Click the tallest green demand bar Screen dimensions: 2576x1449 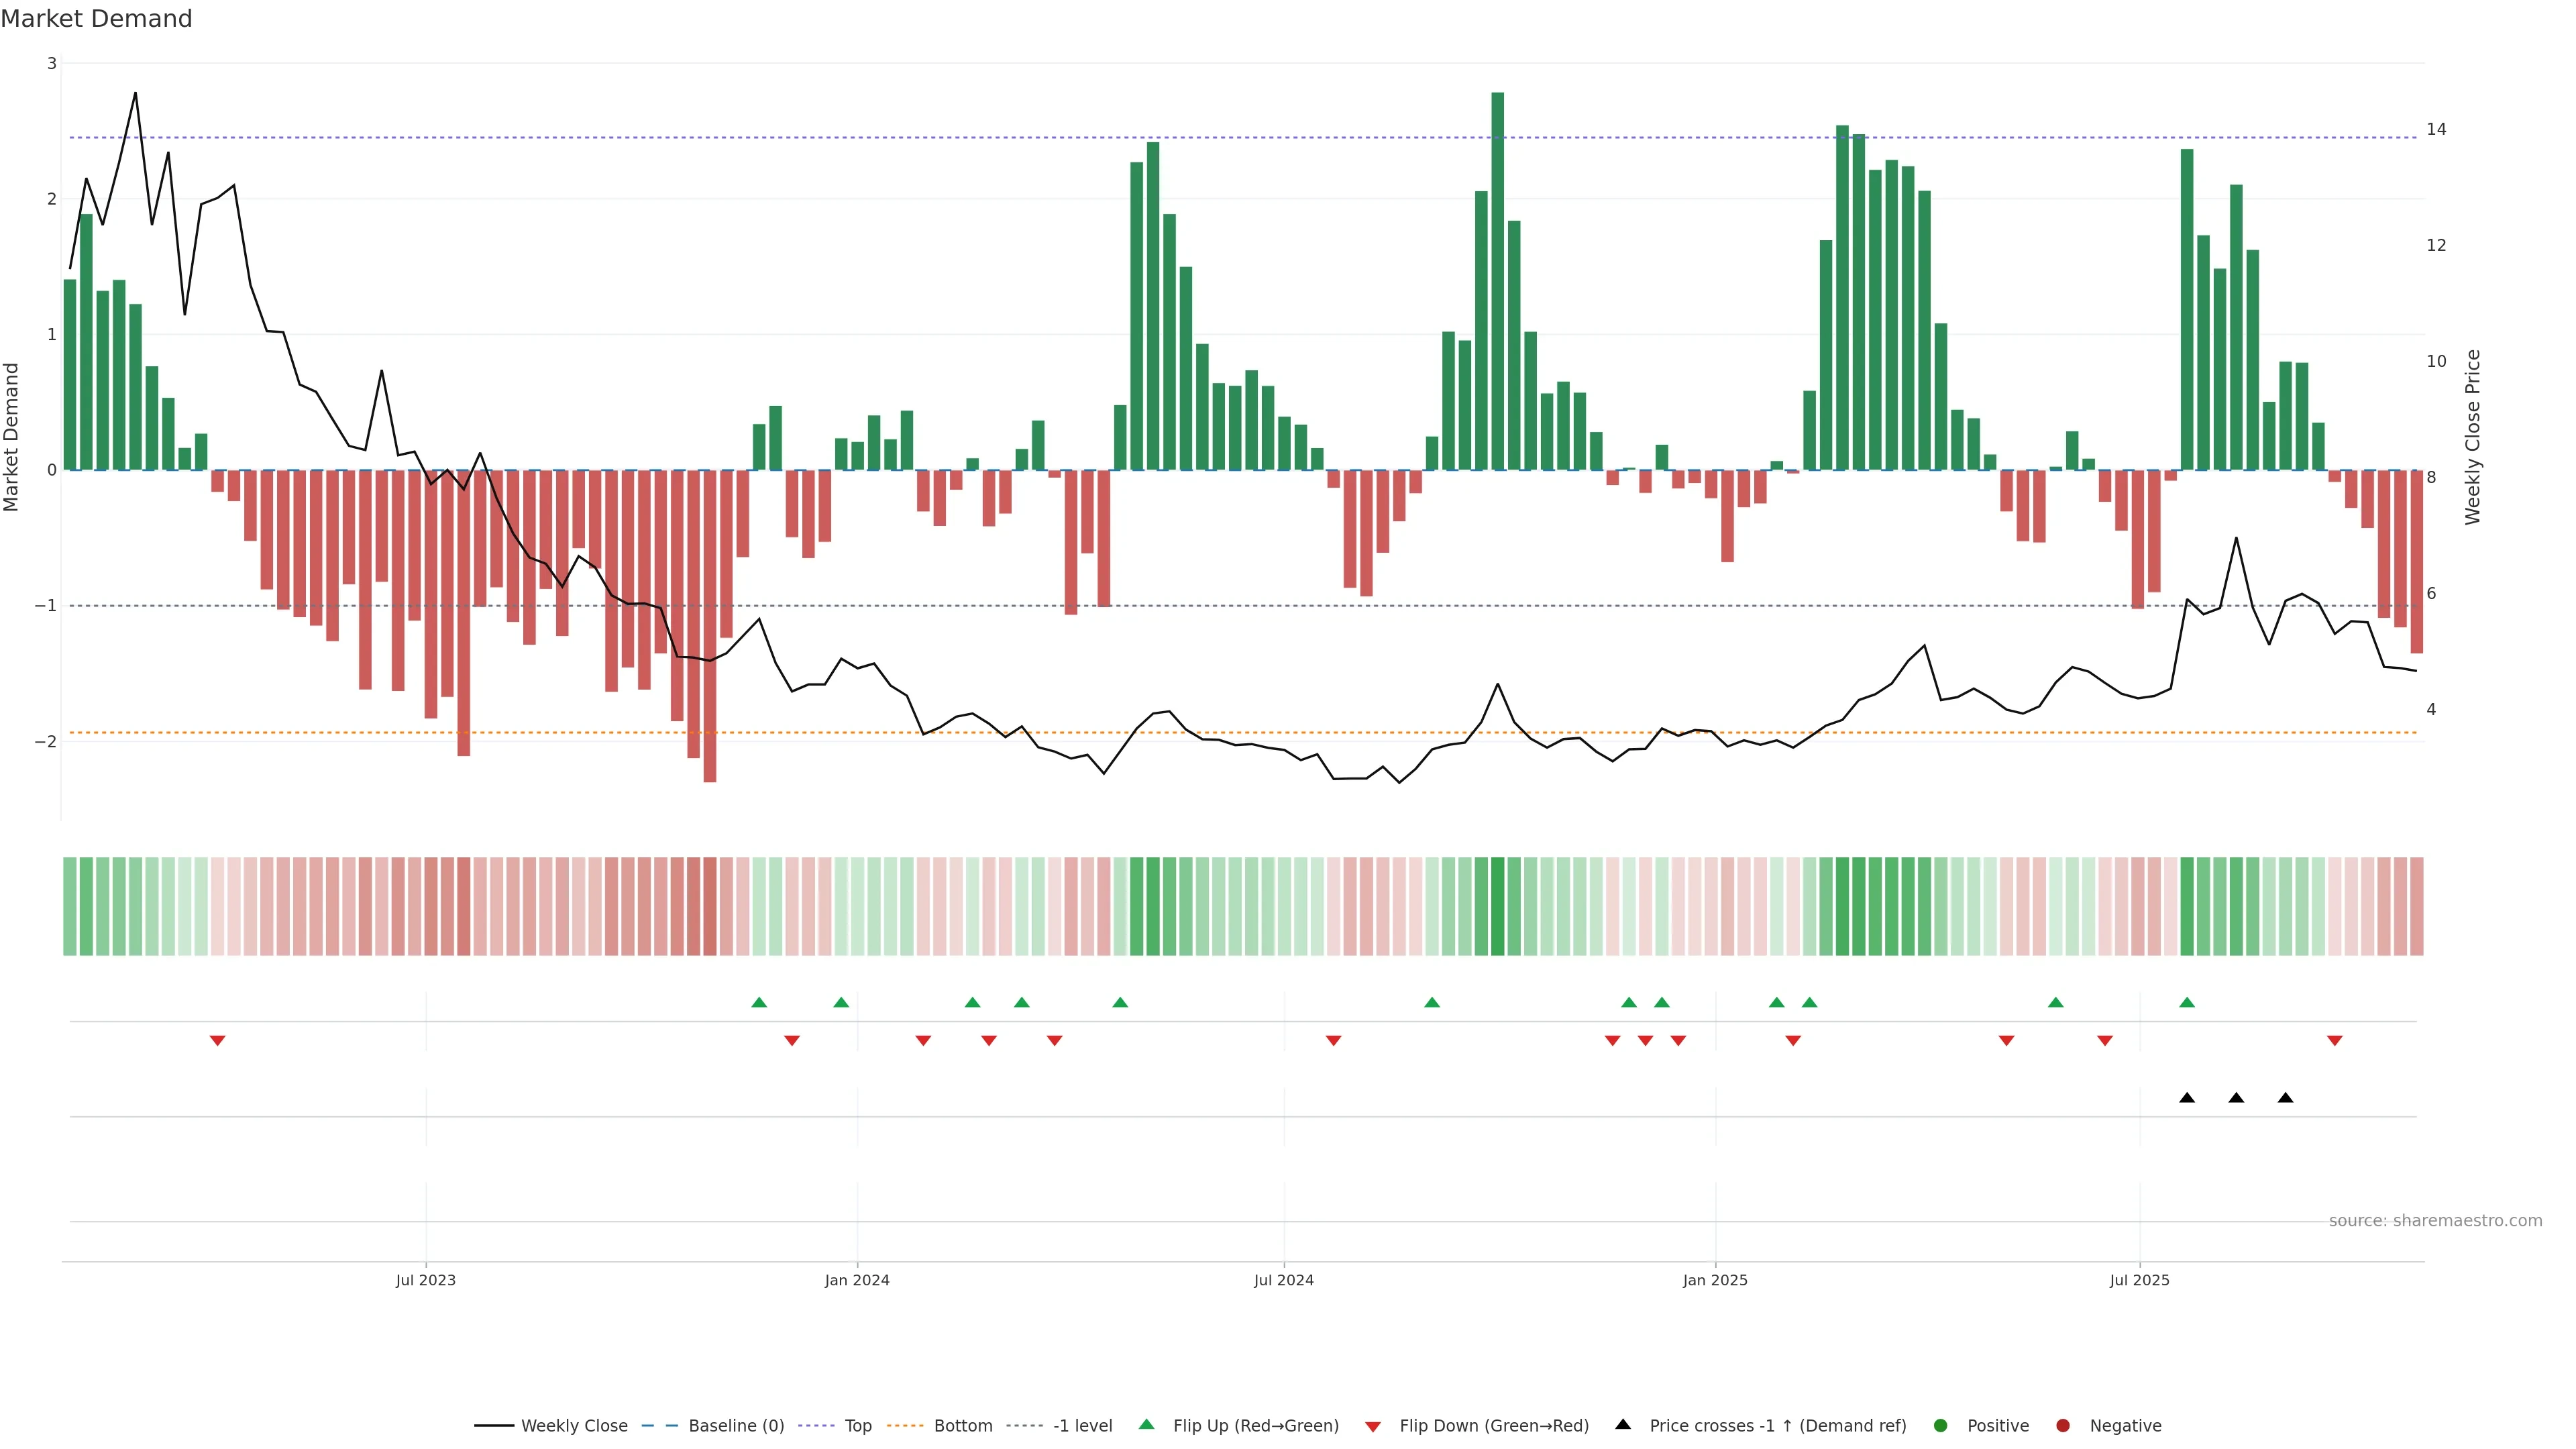1497,280
